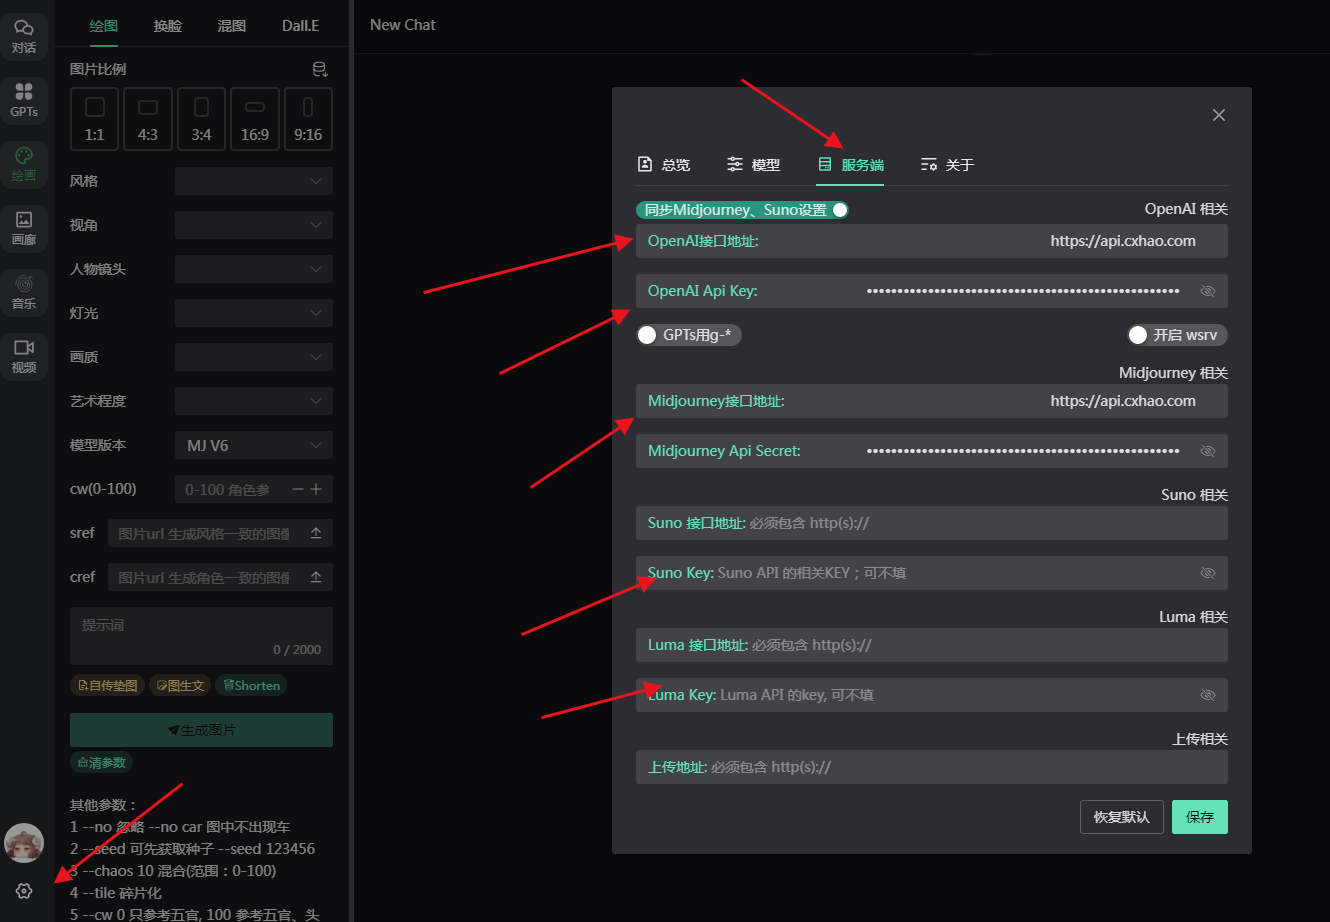
Task: Open the GPTs sidebar icon
Action: tap(24, 101)
